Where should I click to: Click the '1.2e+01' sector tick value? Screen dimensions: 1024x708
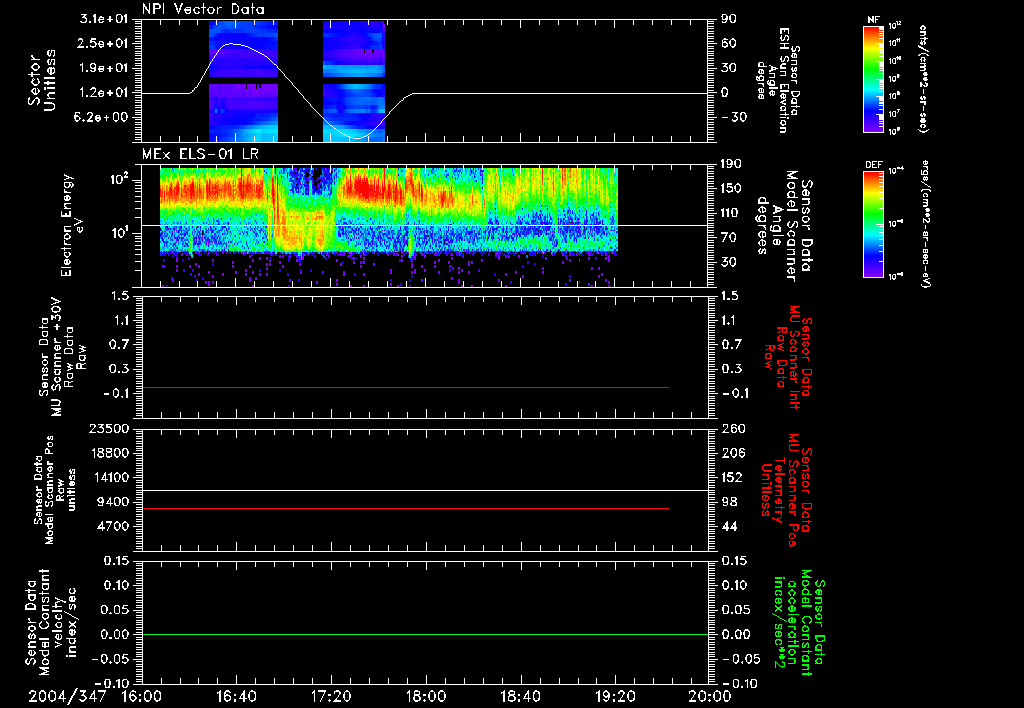104,93
